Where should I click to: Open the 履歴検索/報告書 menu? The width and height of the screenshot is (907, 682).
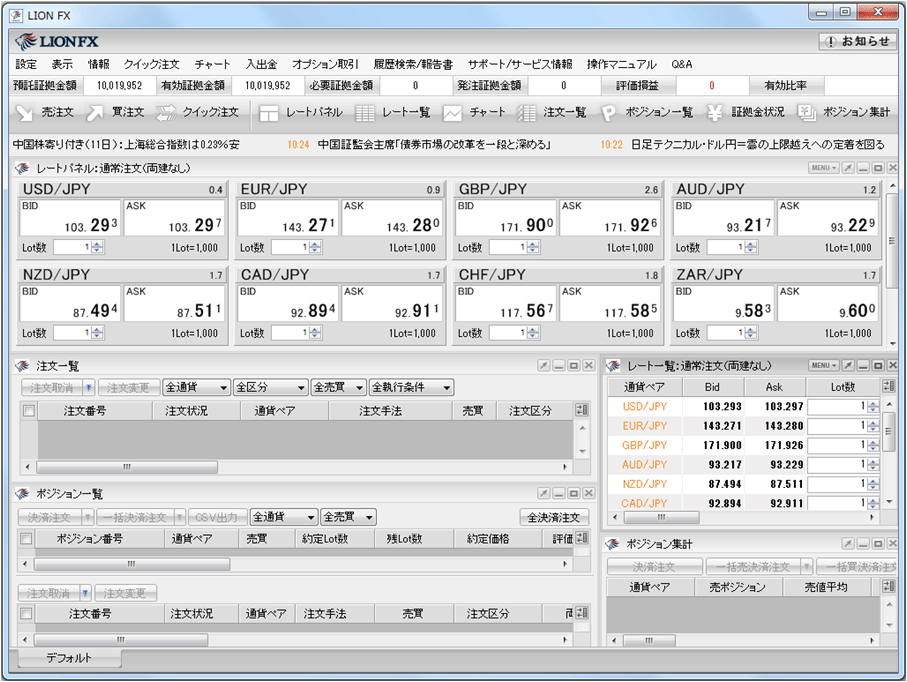pos(413,64)
